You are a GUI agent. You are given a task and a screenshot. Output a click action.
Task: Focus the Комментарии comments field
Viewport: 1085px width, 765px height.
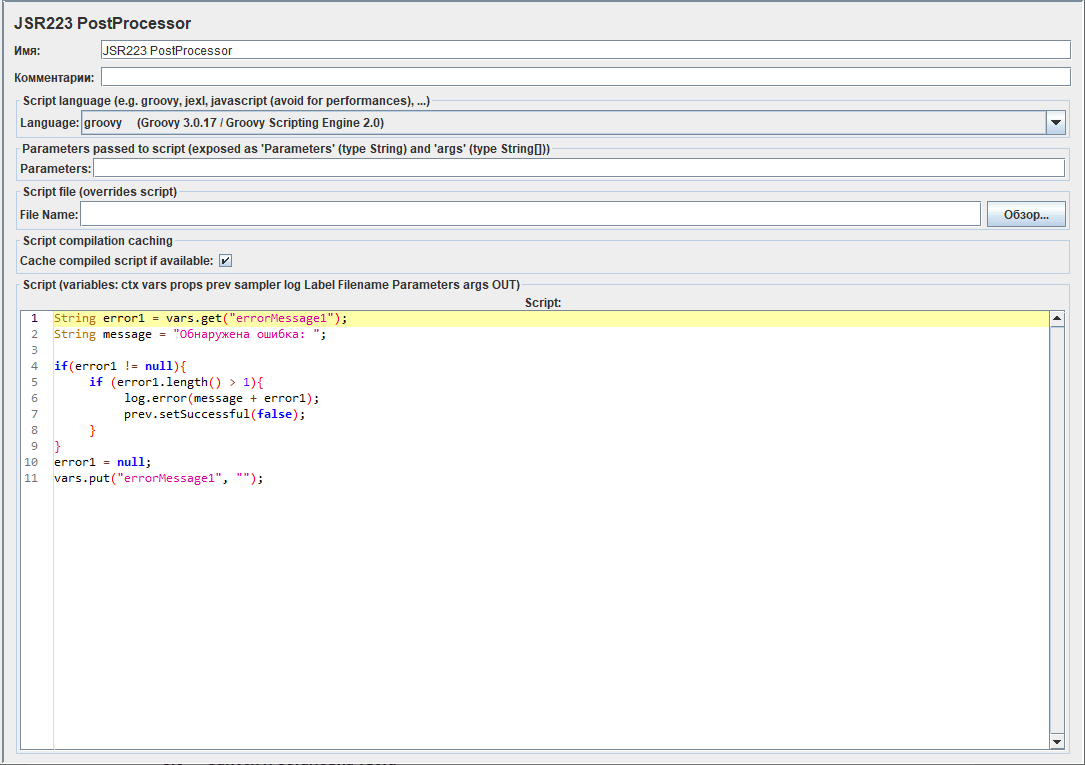(585, 77)
